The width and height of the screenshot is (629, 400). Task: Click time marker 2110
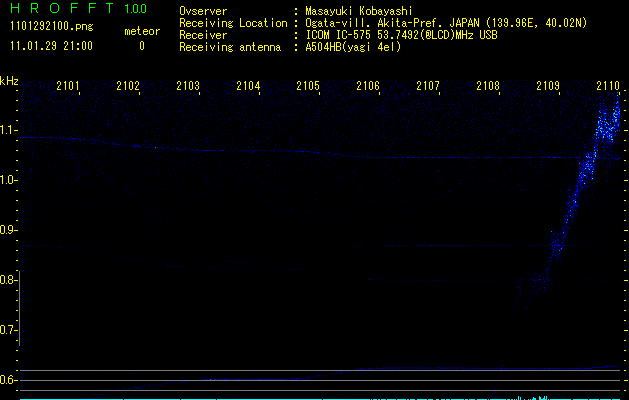coord(608,85)
